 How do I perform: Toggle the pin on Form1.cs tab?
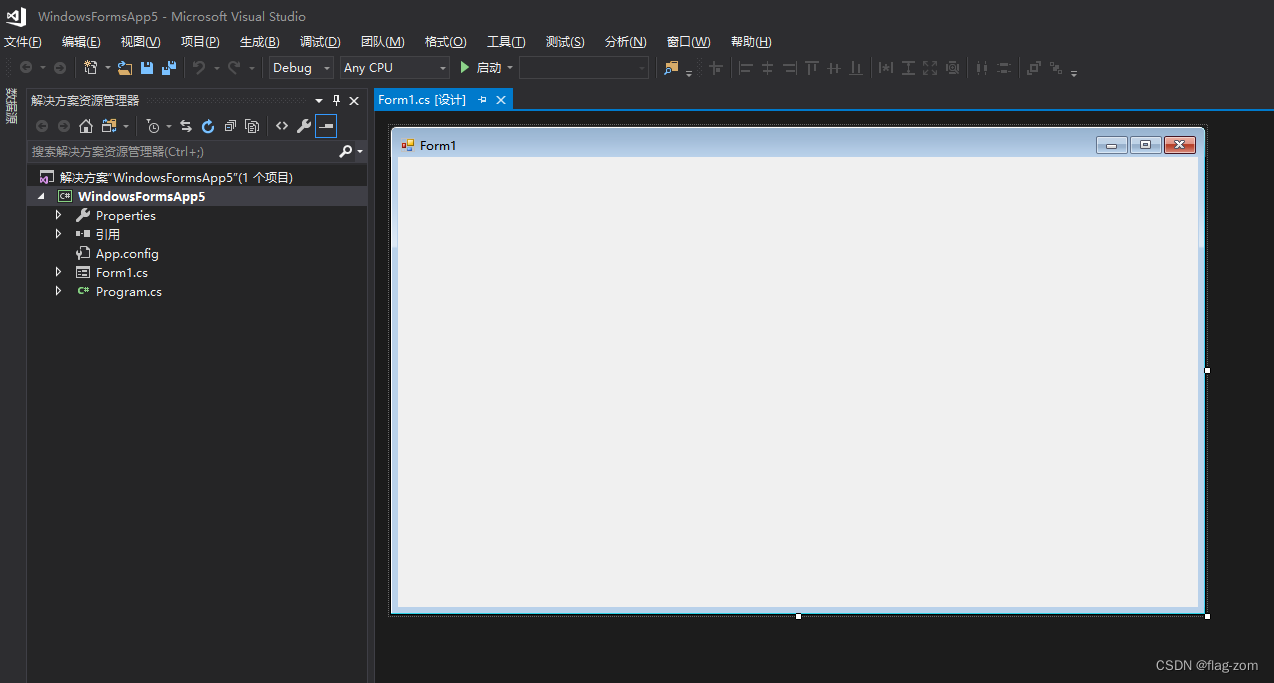tap(482, 100)
